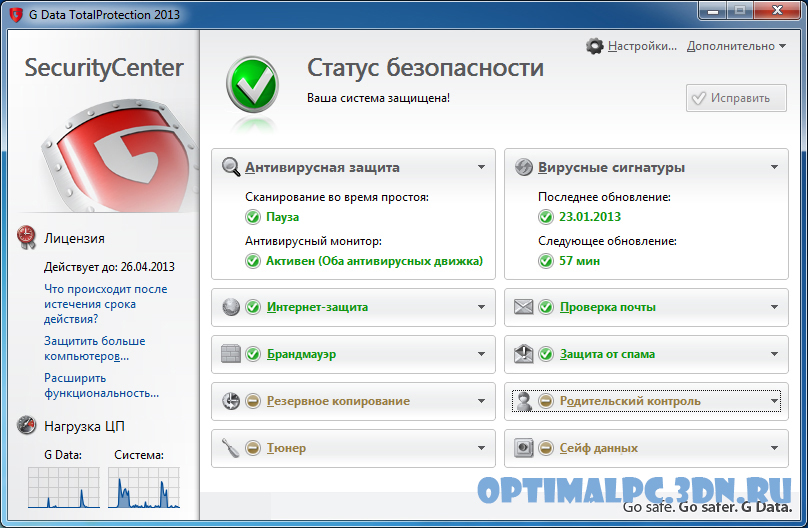Image resolution: width=808 pixels, height=528 pixels.
Task: Click disabled status icon of Резервное копирование
Action: [x=252, y=401]
